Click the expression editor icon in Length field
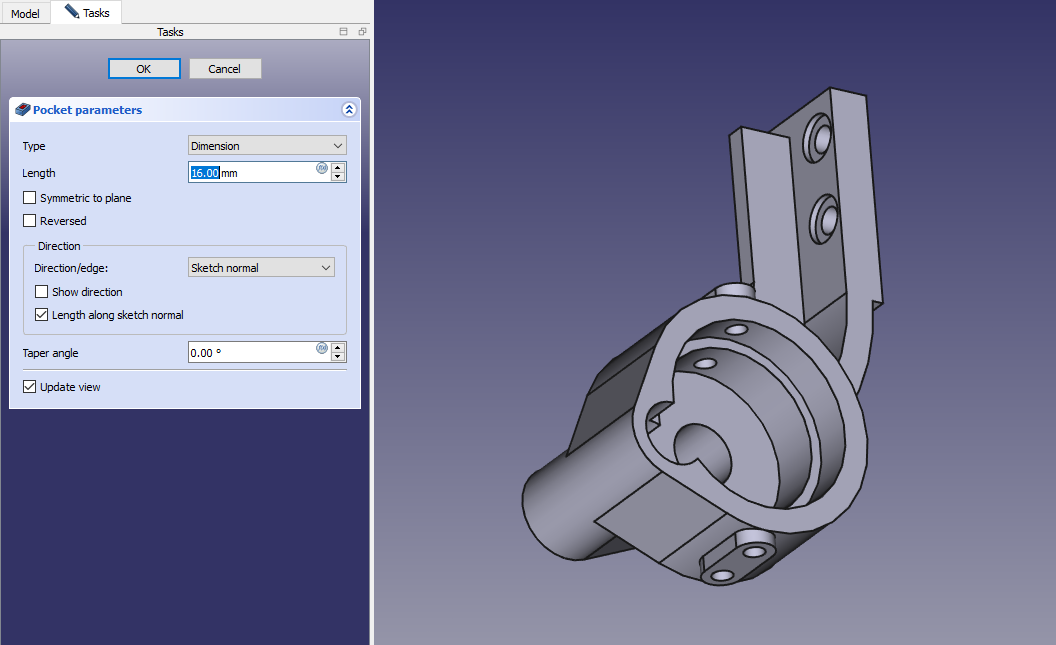The height and width of the screenshot is (645, 1056). click(x=322, y=168)
